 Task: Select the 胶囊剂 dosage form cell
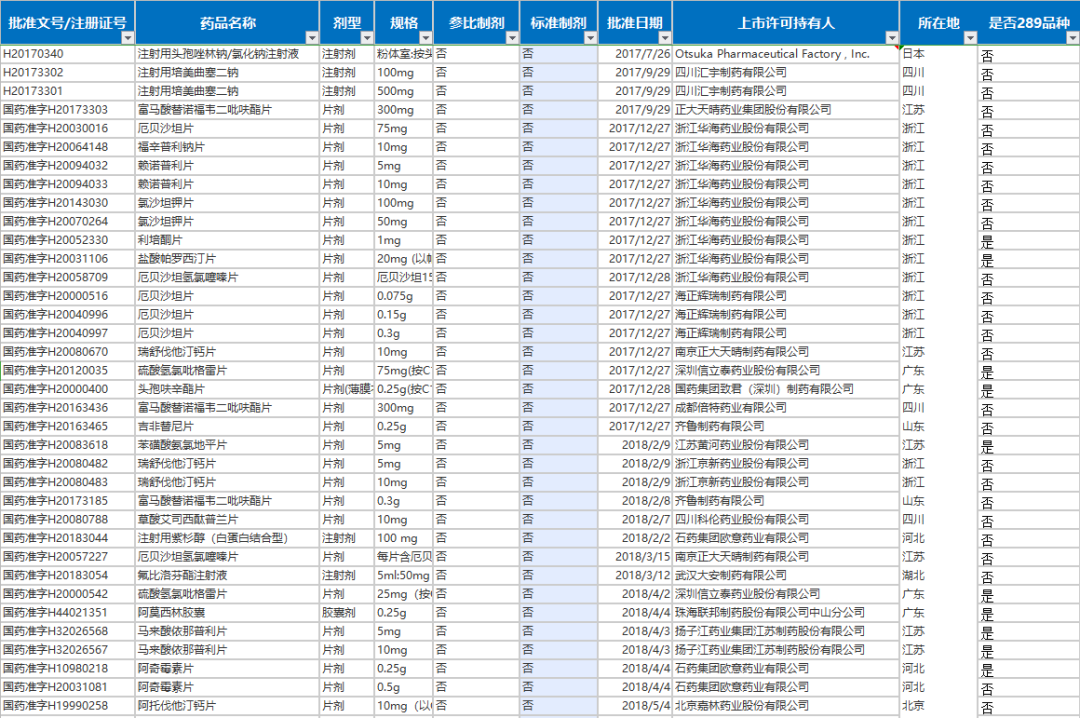346,613
